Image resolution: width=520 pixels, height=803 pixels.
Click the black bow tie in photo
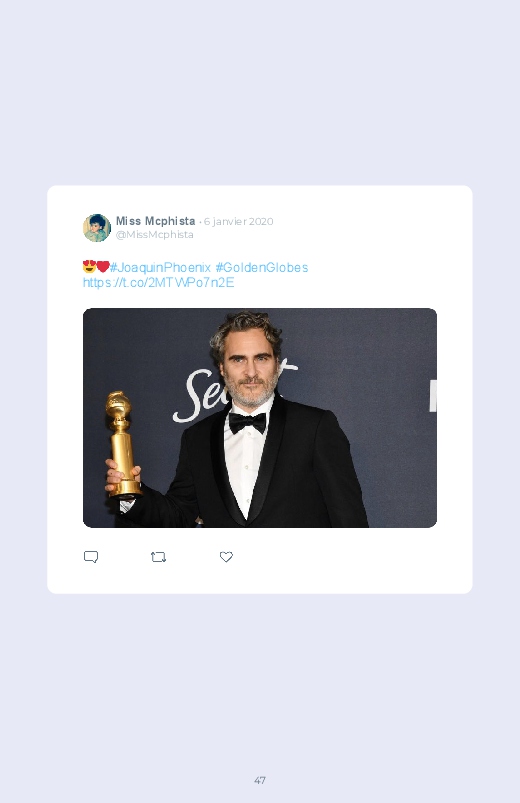247,423
